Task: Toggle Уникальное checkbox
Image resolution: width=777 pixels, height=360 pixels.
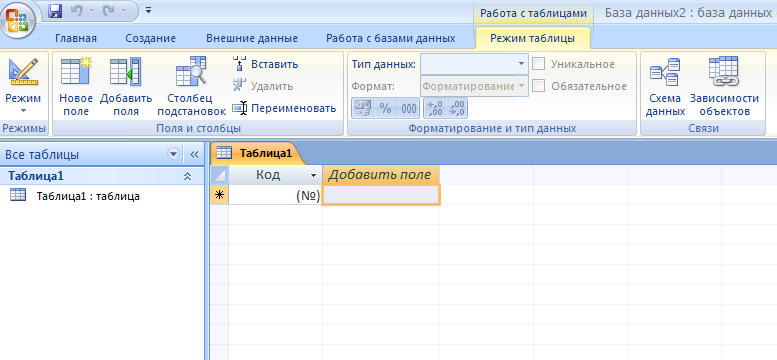Action: coord(539,64)
